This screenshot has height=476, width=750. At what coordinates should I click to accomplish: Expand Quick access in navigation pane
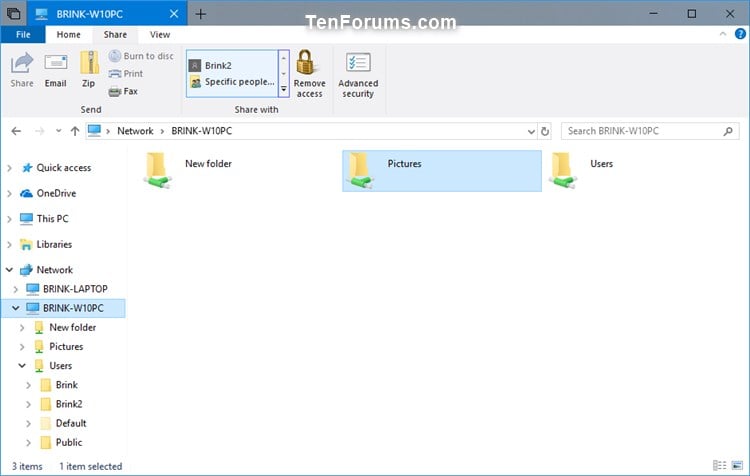pyautogui.click(x=9, y=168)
